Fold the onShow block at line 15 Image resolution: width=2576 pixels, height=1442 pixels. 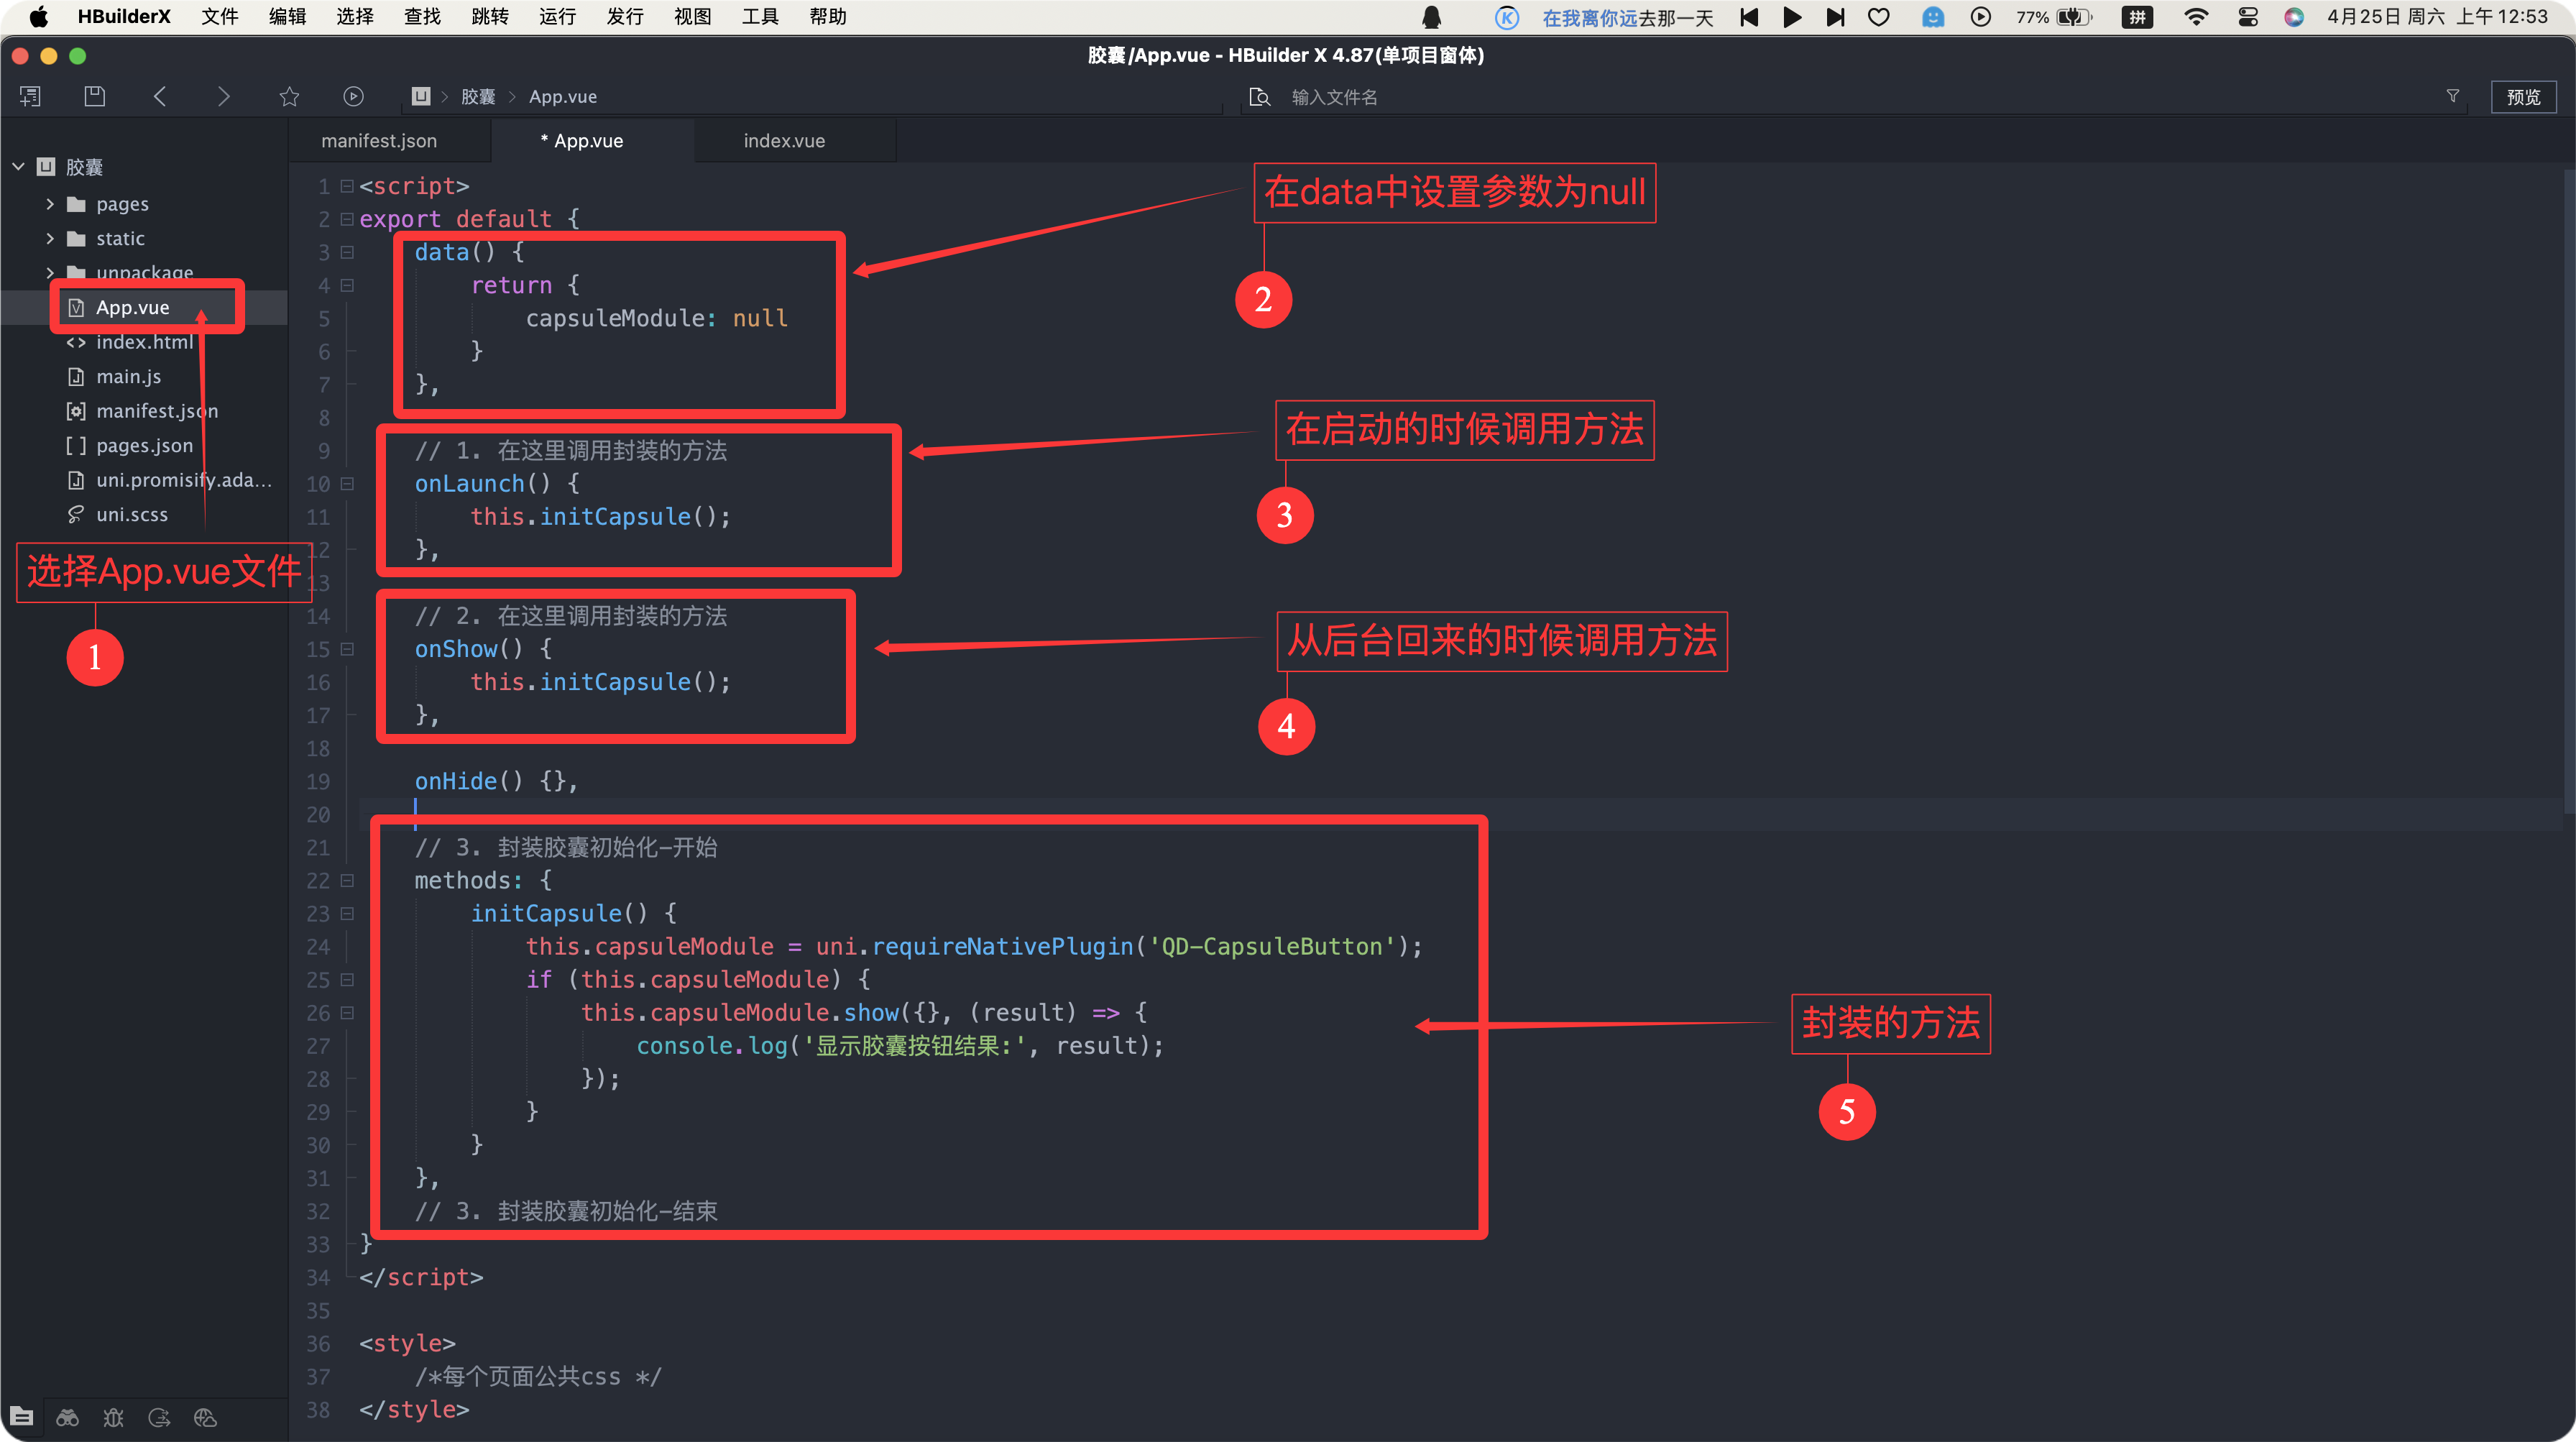(x=347, y=649)
